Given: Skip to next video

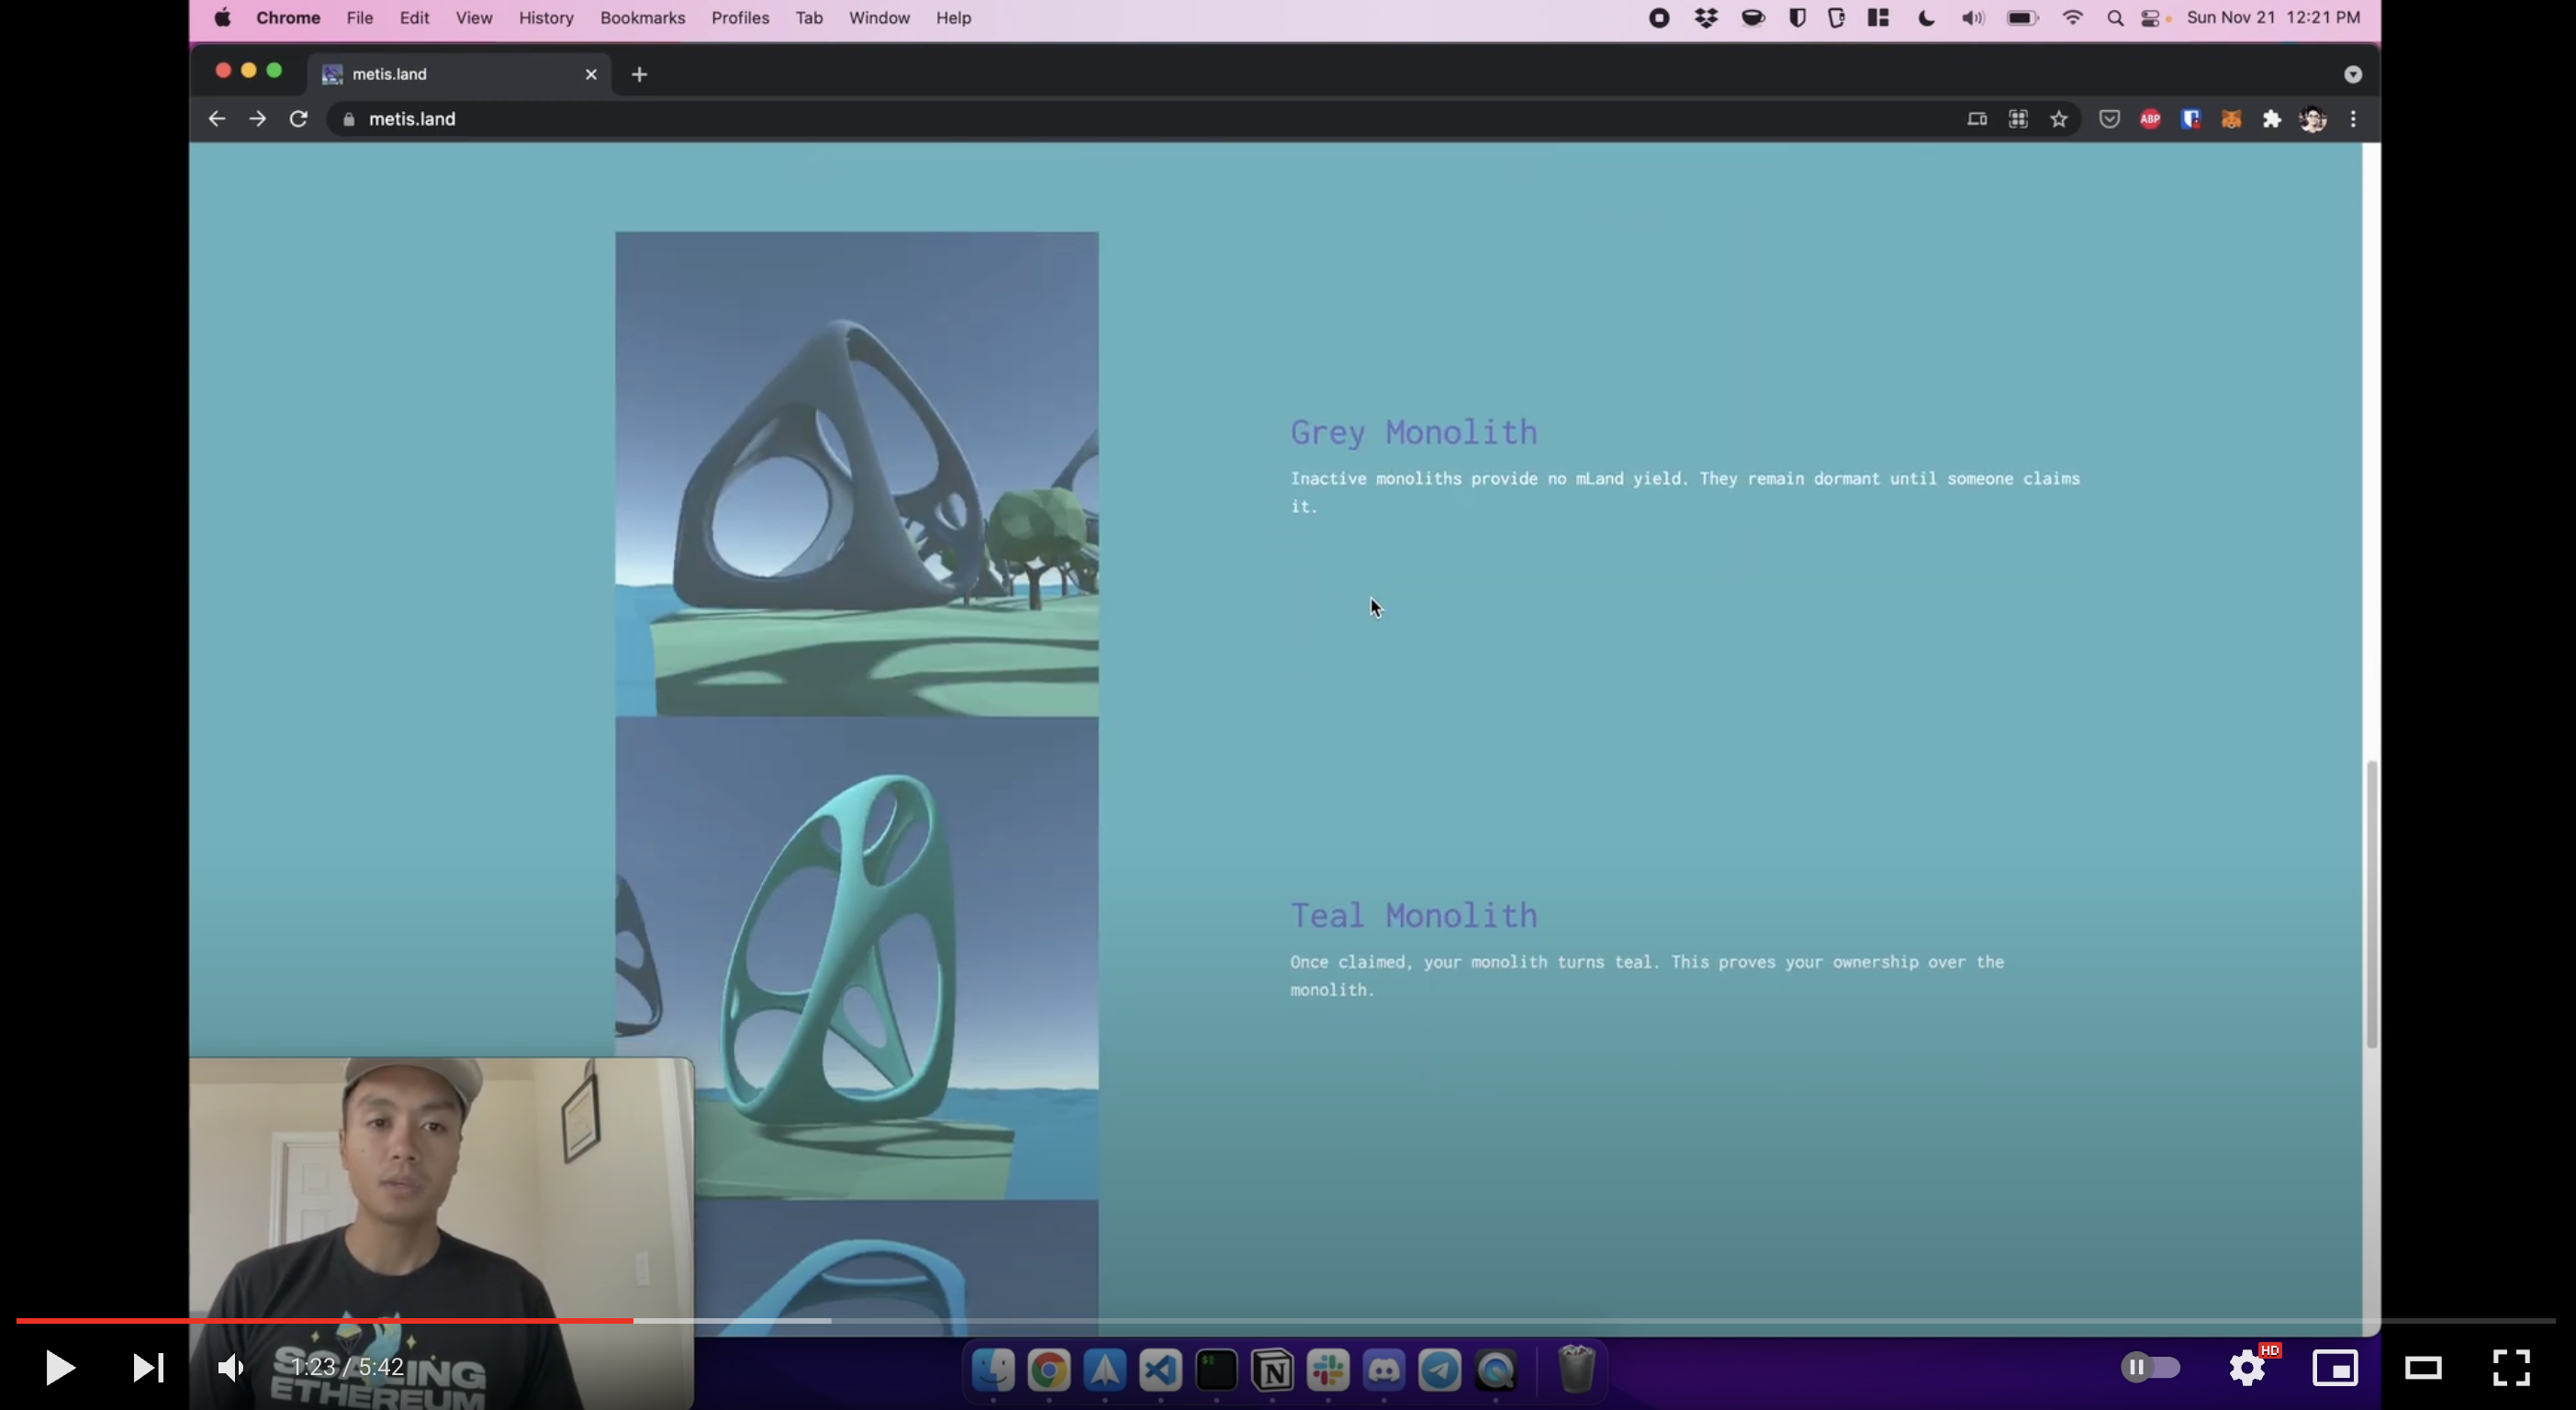Looking at the screenshot, I should pyautogui.click(x=148, y=1367).
